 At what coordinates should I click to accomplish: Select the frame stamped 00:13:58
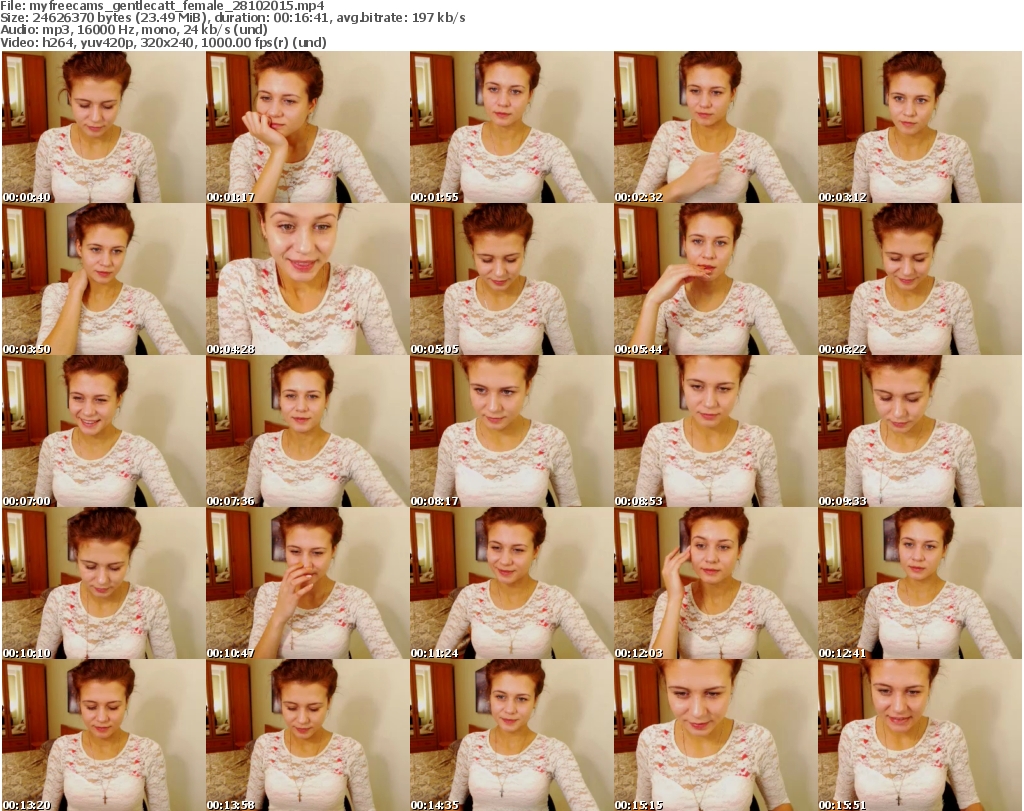pos(308,735)
